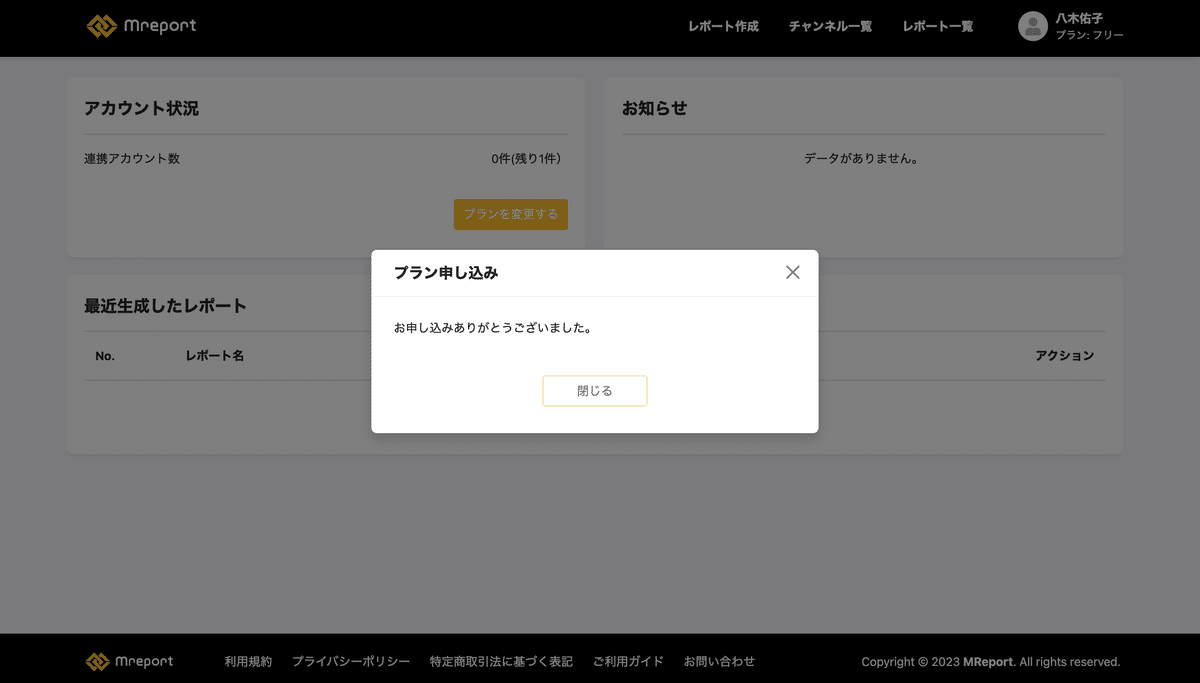Click the アクション column header

[x=1065, y=356]
